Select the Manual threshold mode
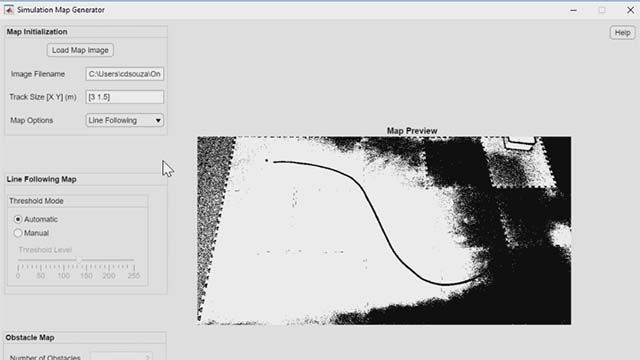640x360 pixels. coord(18,233)
